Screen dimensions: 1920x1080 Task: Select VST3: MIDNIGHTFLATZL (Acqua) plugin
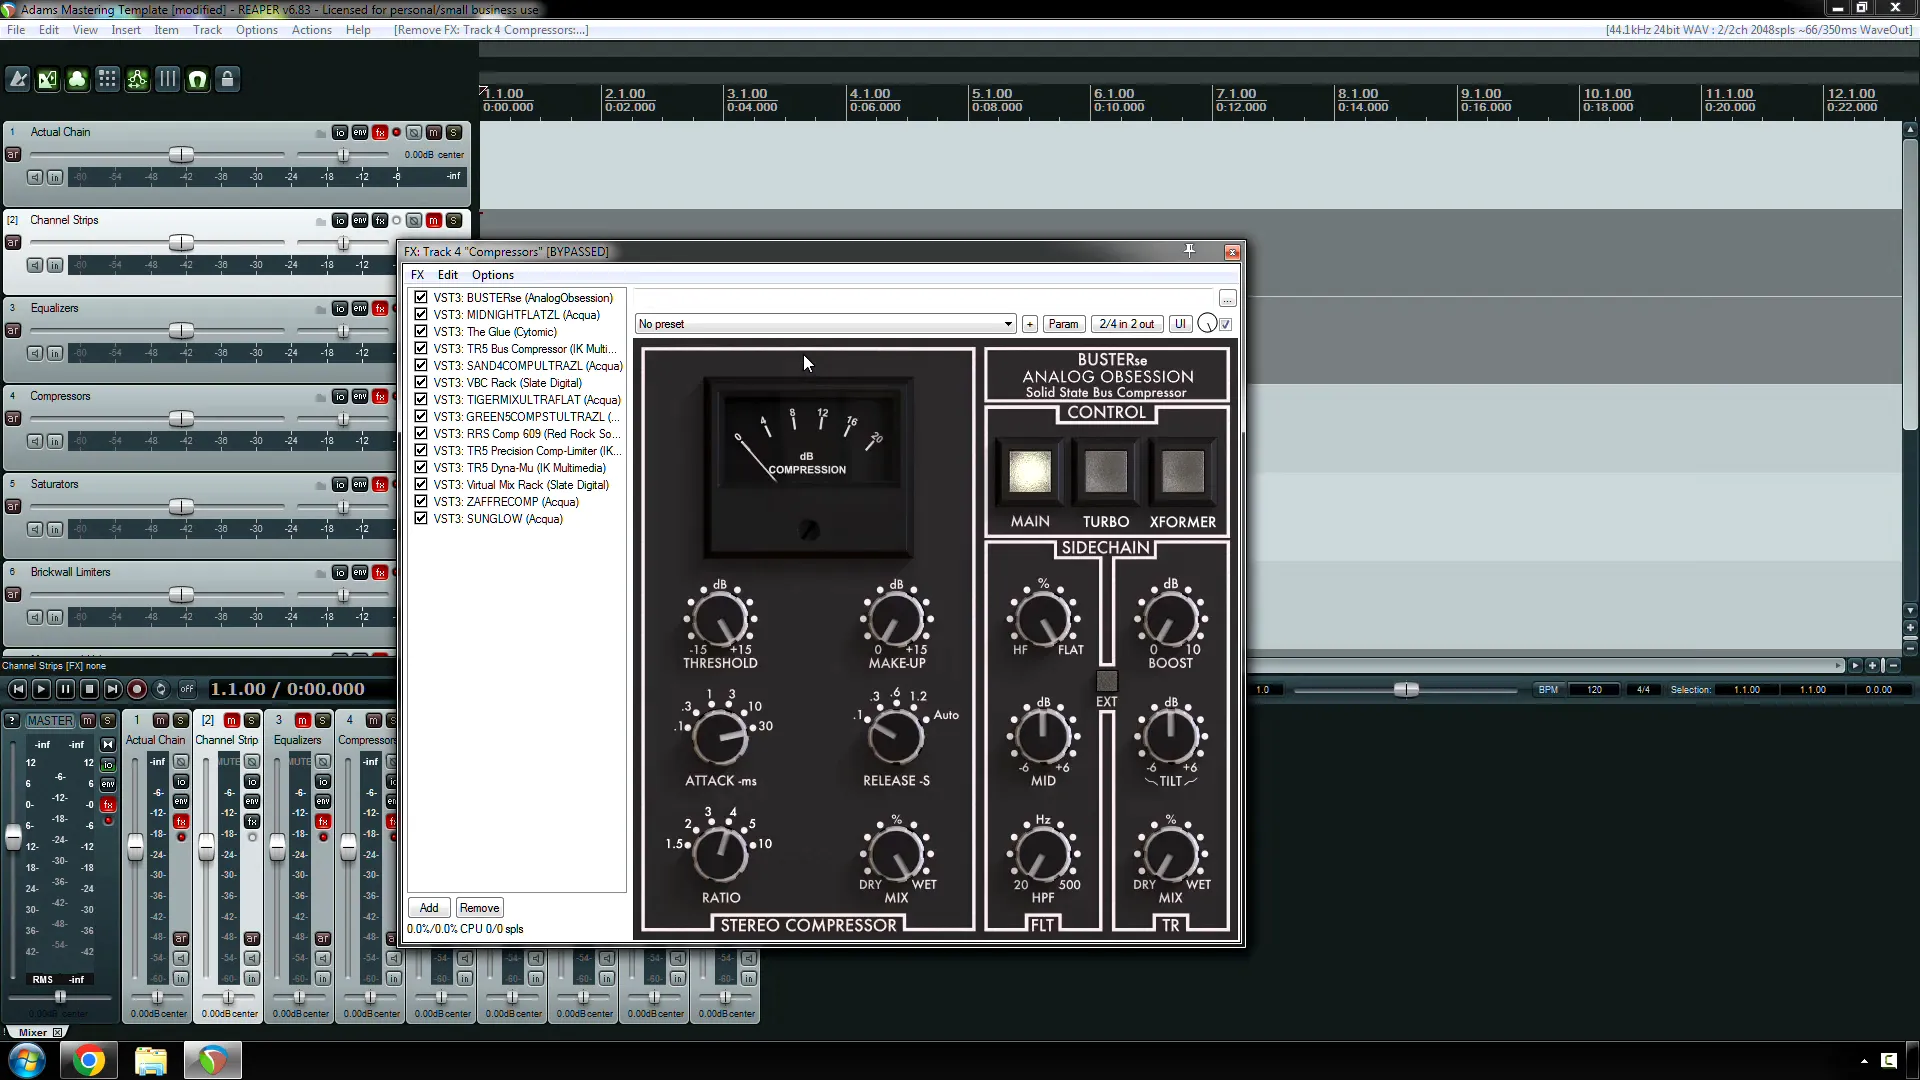(517, 315)
